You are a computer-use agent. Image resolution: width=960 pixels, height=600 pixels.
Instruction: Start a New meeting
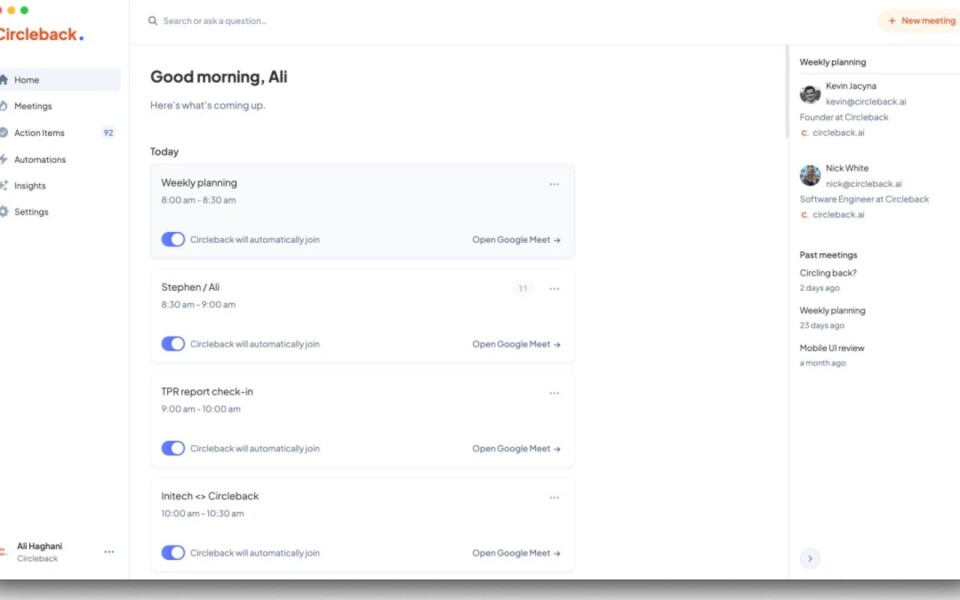point(920,21)
